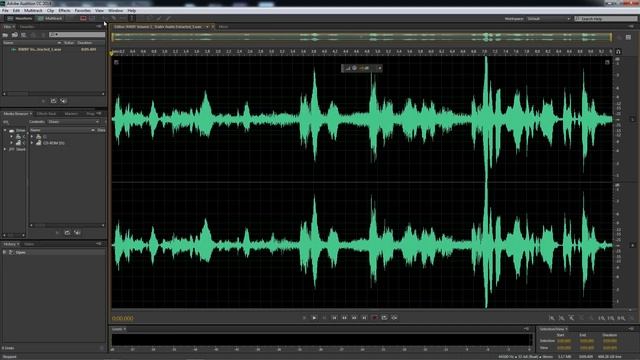Click the New File icon
Image resolution: width=640 pixels, height=360 pixels.
click(x=24, y=35)
